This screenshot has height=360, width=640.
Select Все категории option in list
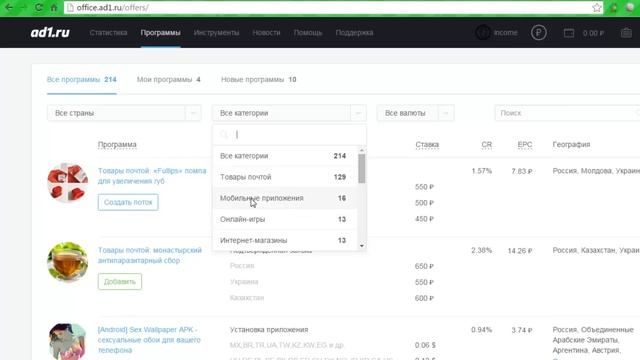(x=284, y=156)
